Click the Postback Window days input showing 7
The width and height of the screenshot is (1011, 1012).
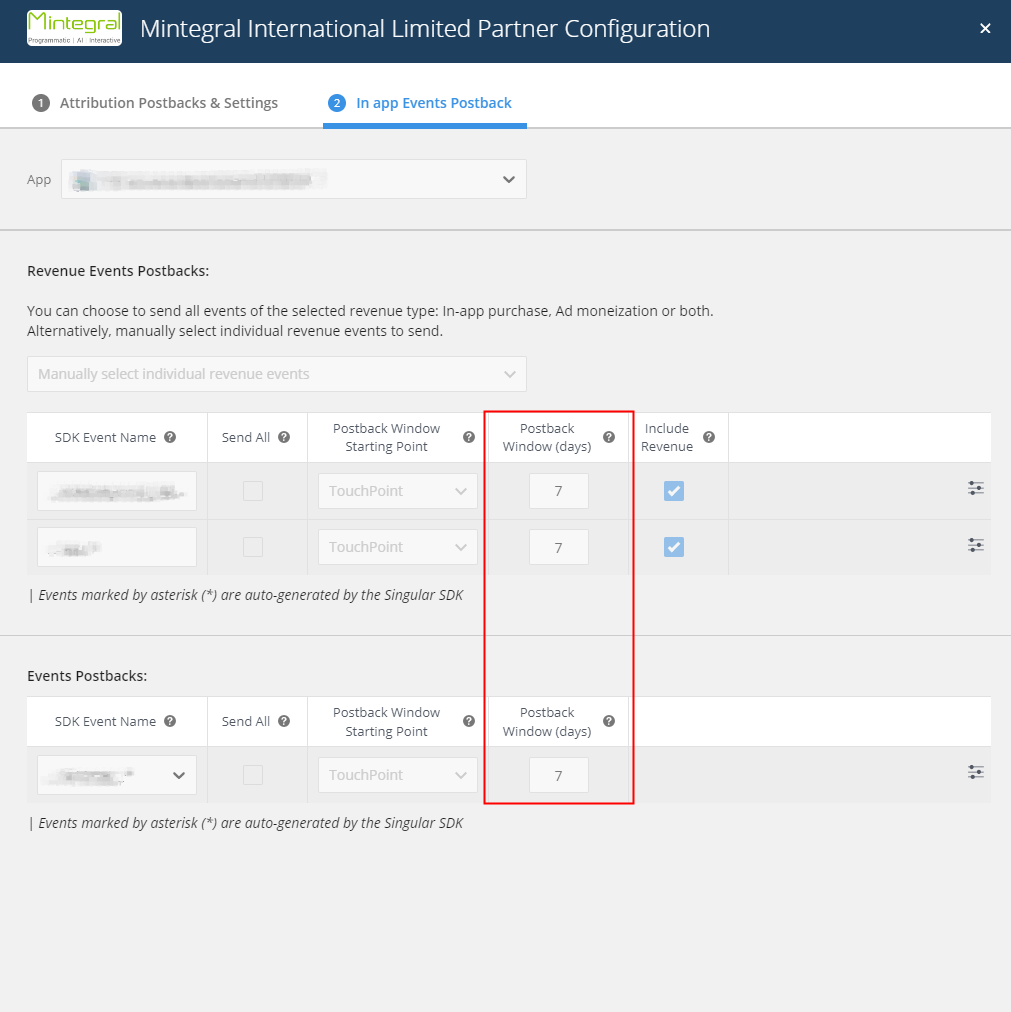[x=559, y=491]
